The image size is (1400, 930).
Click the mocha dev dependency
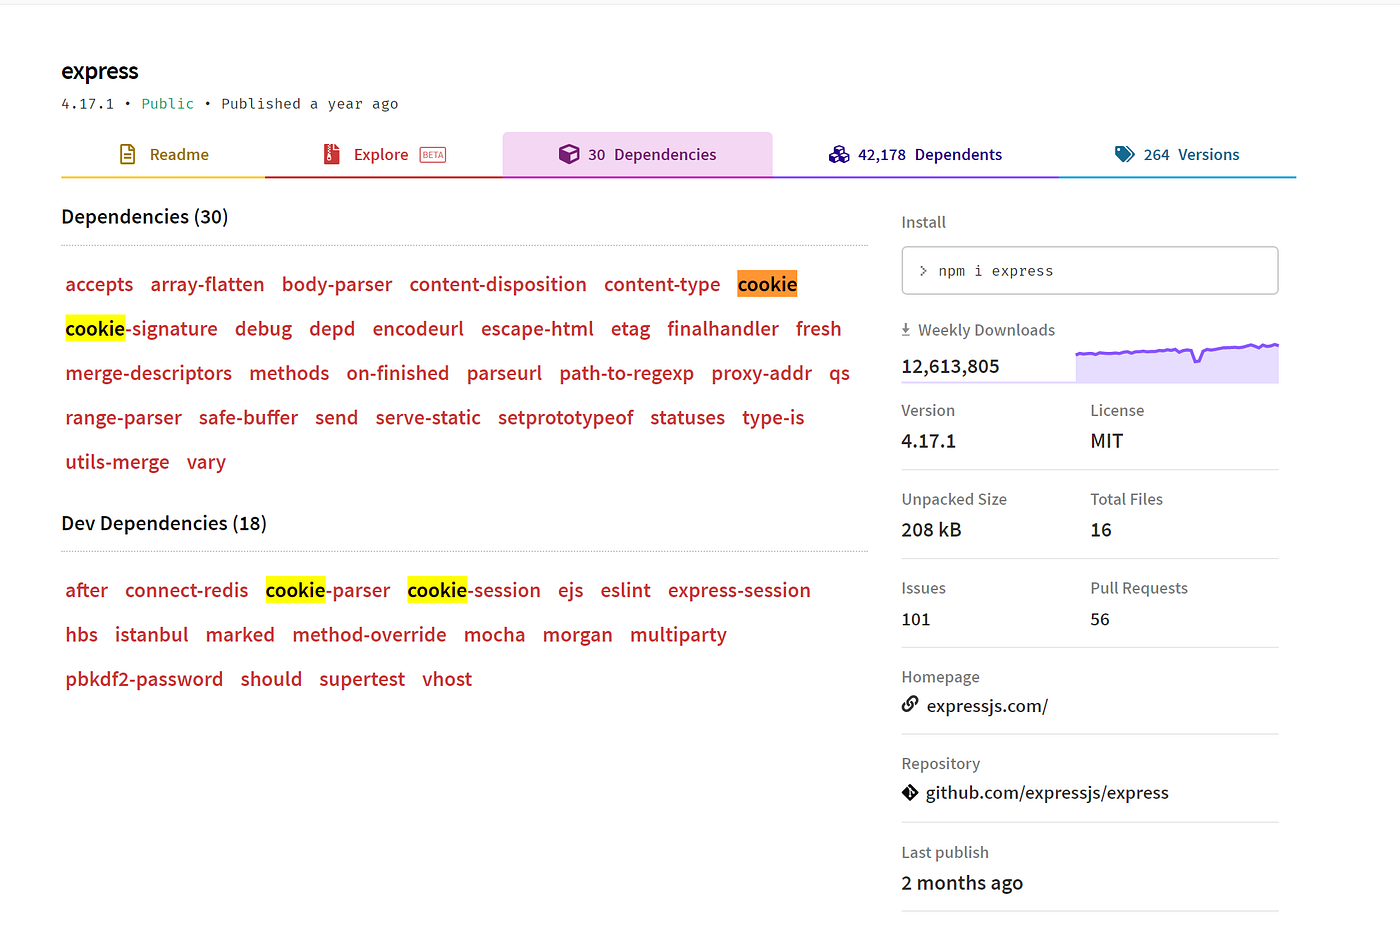click(x=495, y=634)
